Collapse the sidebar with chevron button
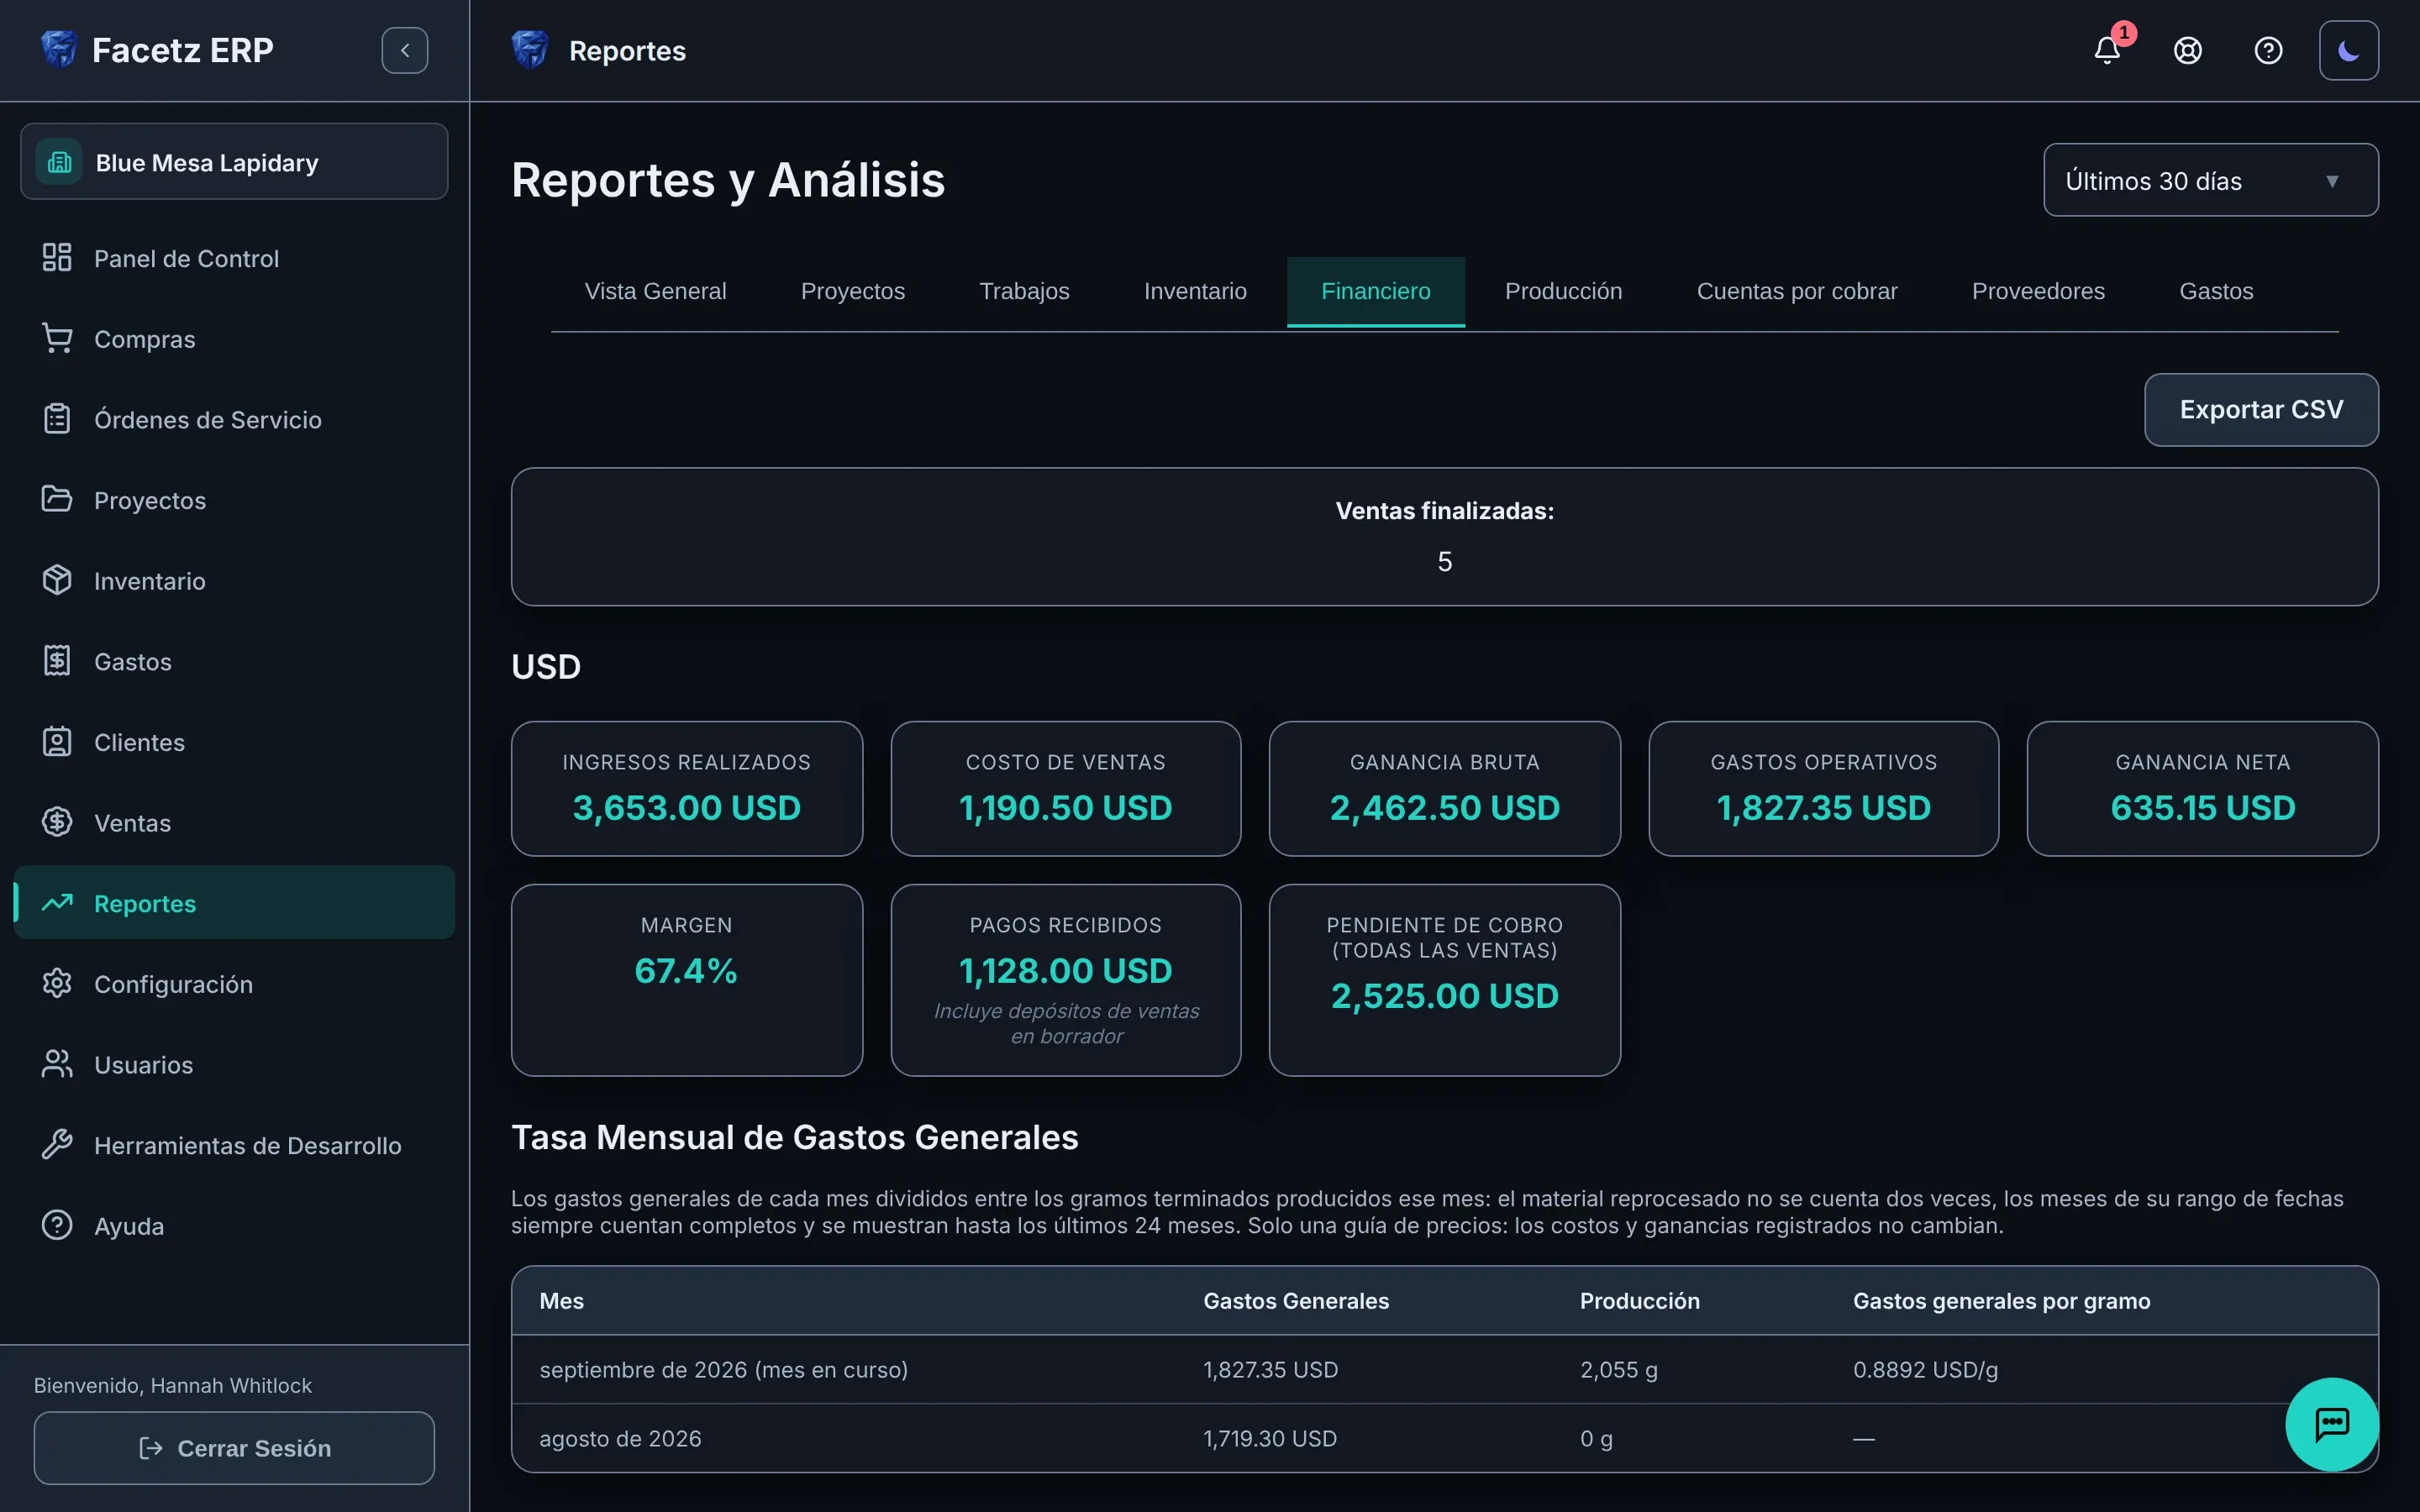The height and width of the screenshot is (1512, 2420). click(405, 50)
